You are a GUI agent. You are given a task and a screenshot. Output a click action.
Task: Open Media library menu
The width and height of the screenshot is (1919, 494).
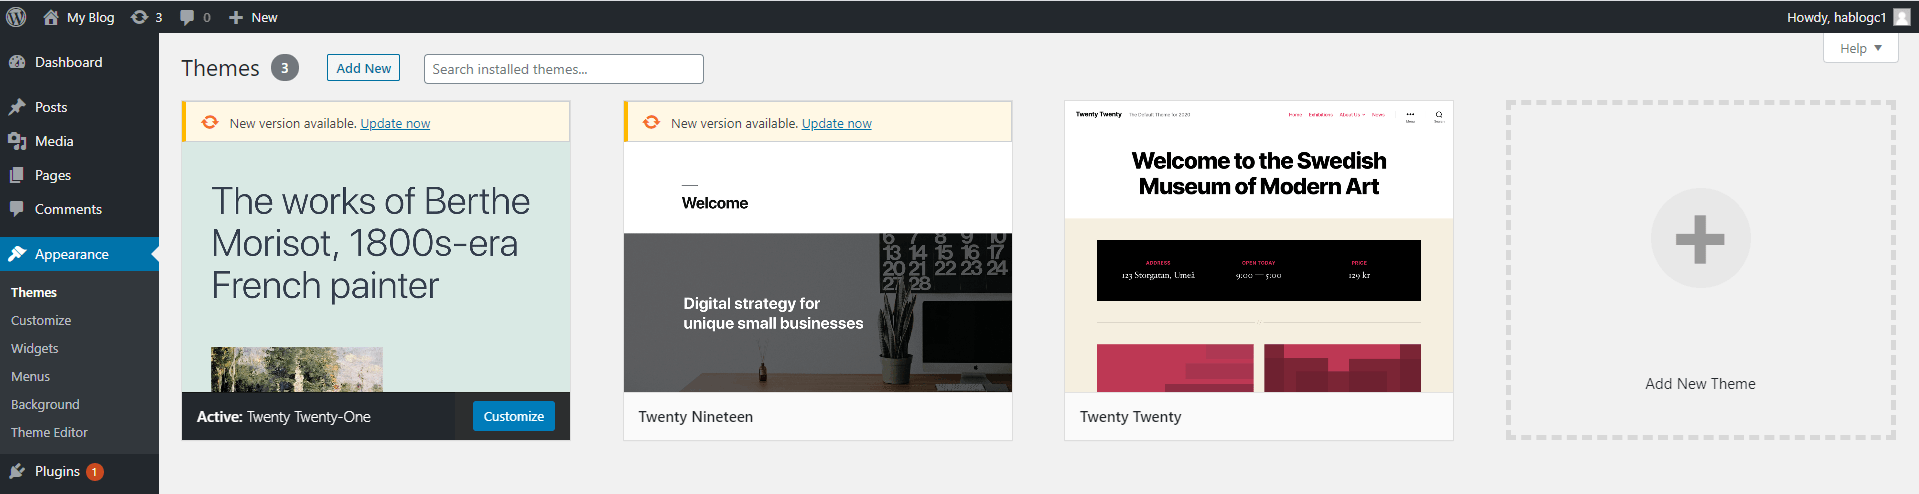point(79,141)
